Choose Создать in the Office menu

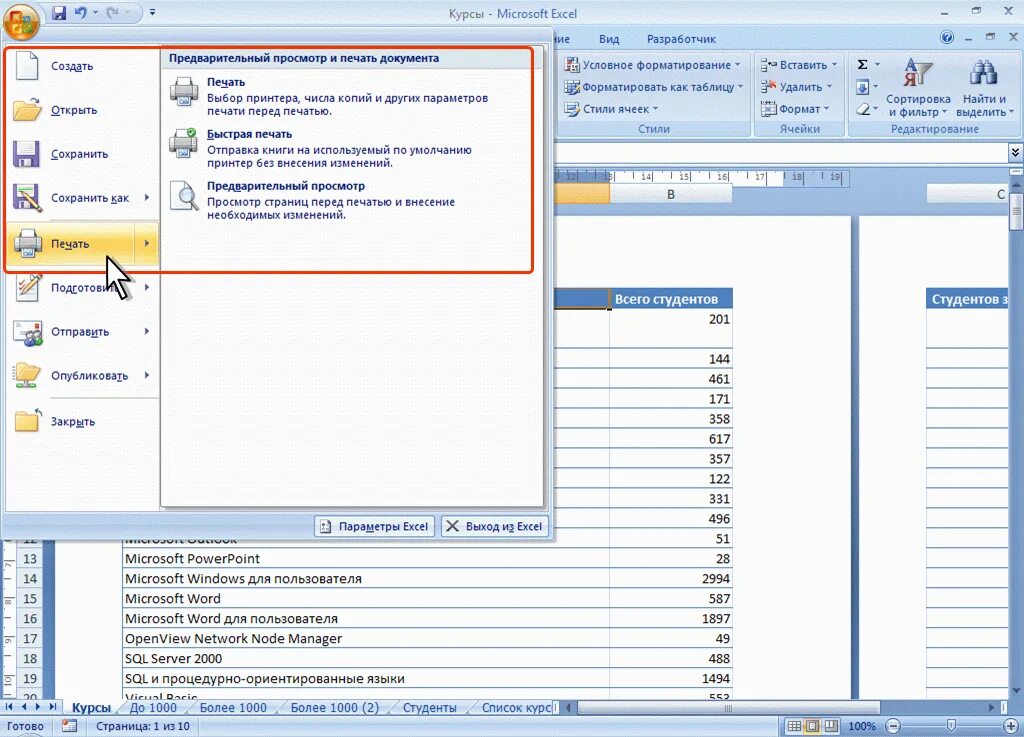pos(82,66)
